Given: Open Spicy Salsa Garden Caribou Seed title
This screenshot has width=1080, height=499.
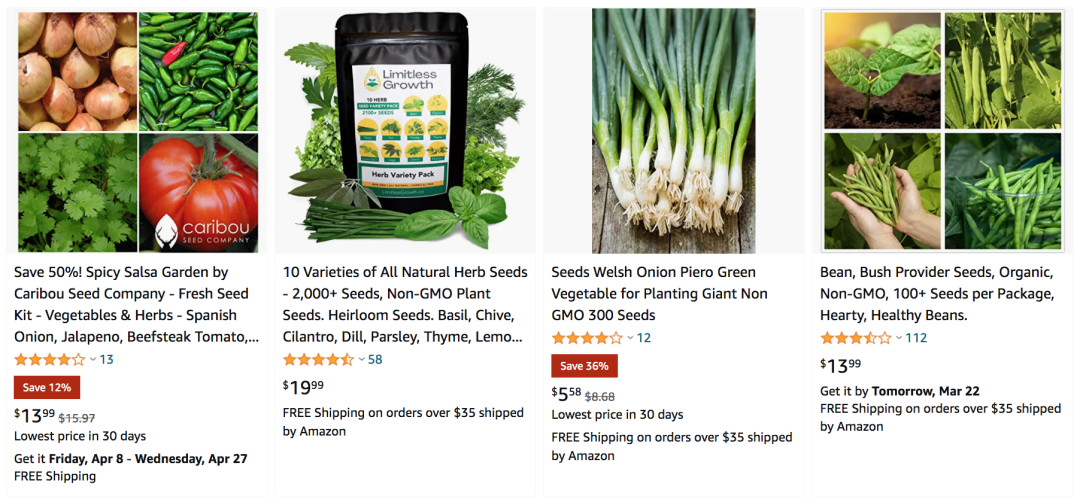Looking at the screenshot, I should pyautogui.click(x=136, y=305).
